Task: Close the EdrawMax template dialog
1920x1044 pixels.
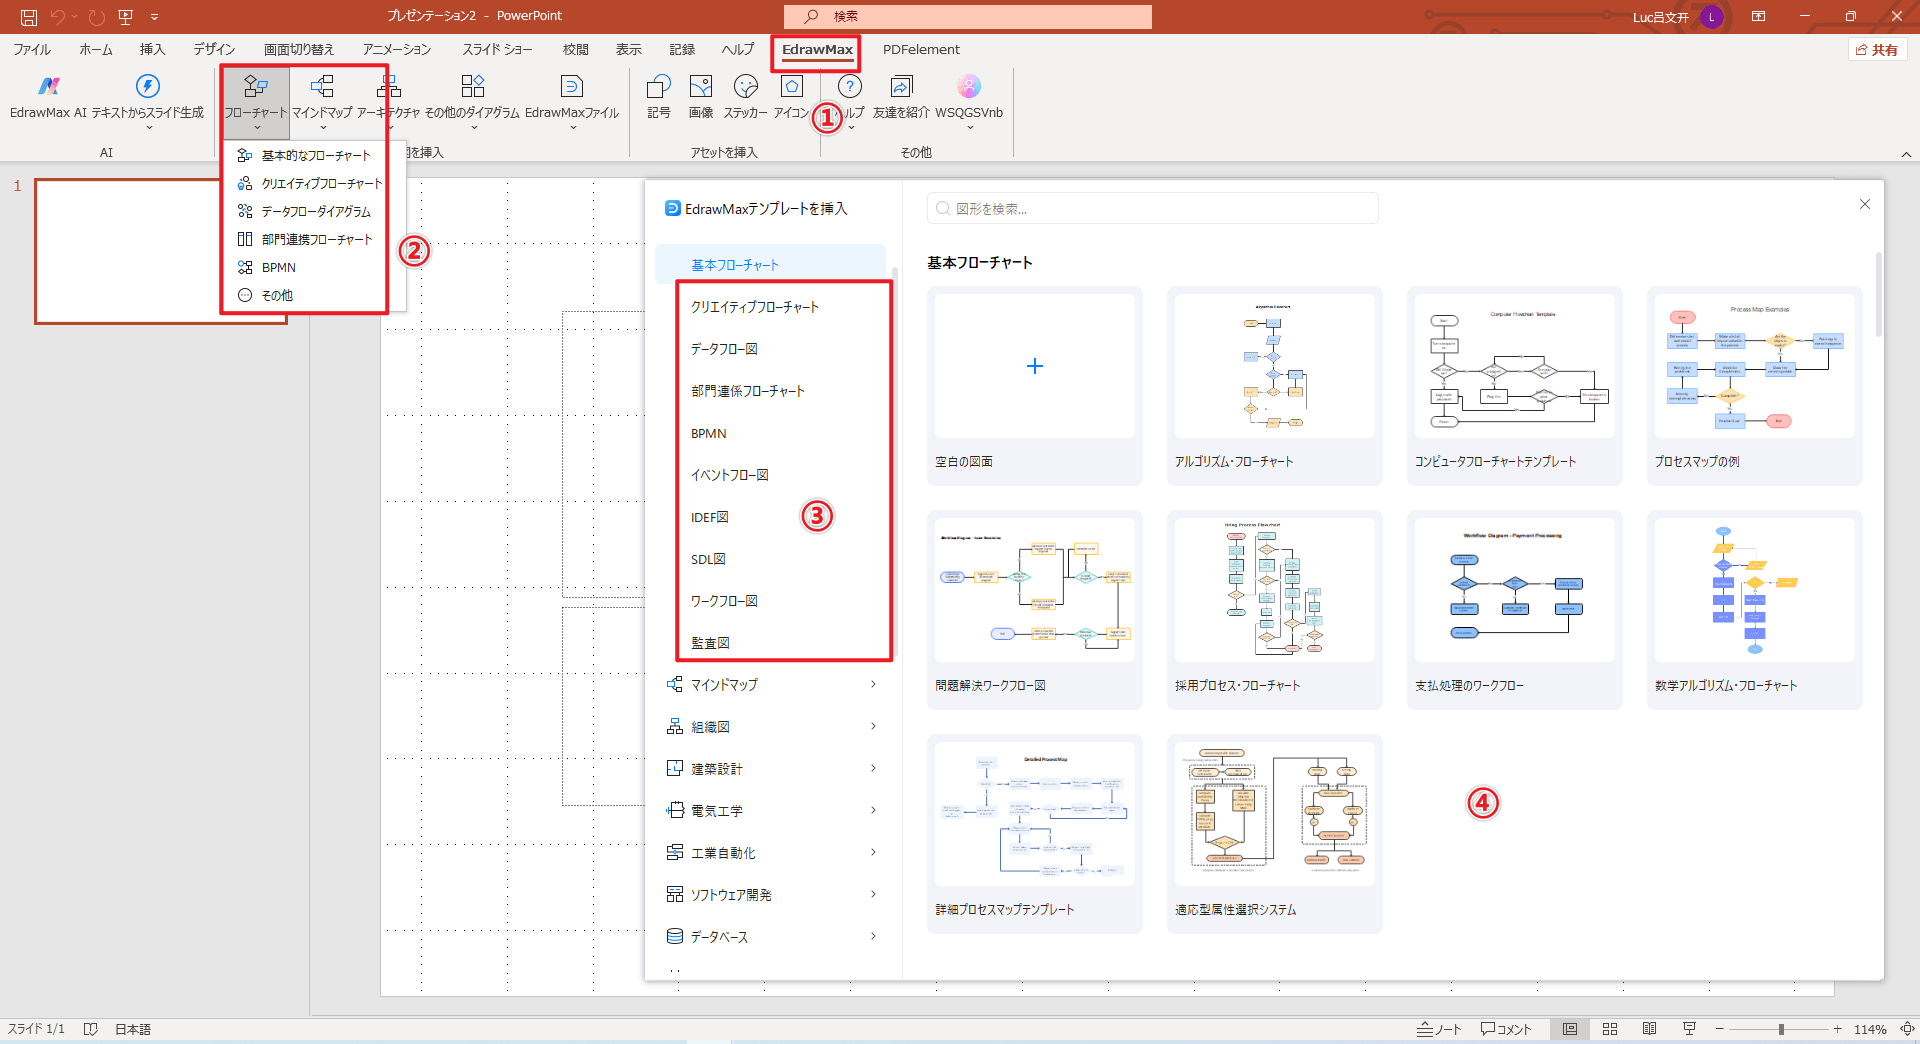Action: 1865,204
